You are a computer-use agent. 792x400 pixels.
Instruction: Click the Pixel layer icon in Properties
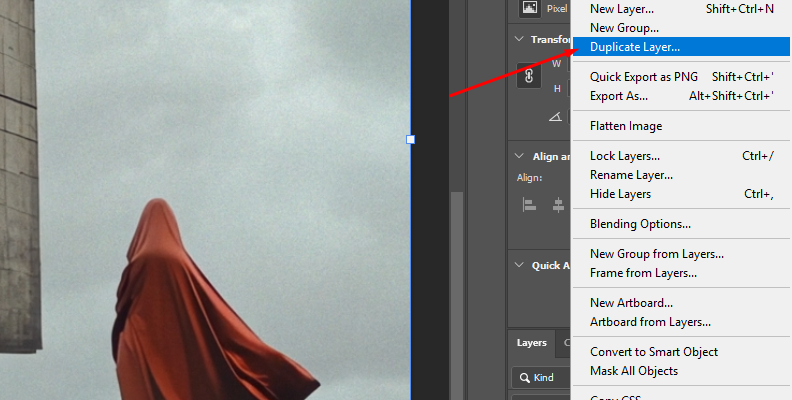point(529,8)
